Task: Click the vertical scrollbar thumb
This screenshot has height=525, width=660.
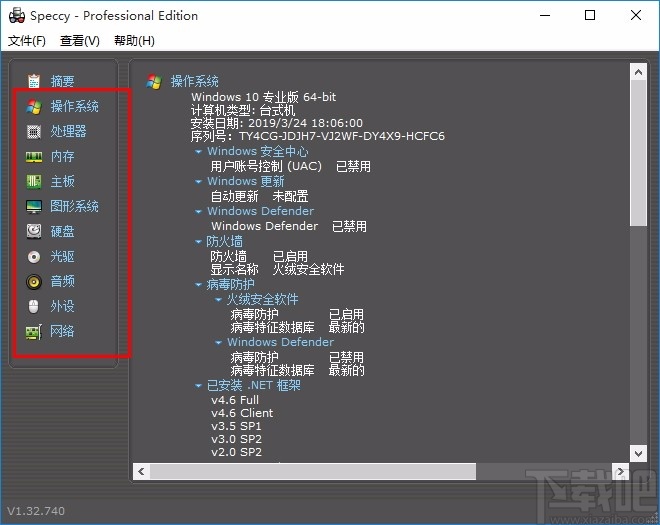Action: (638, 153)
